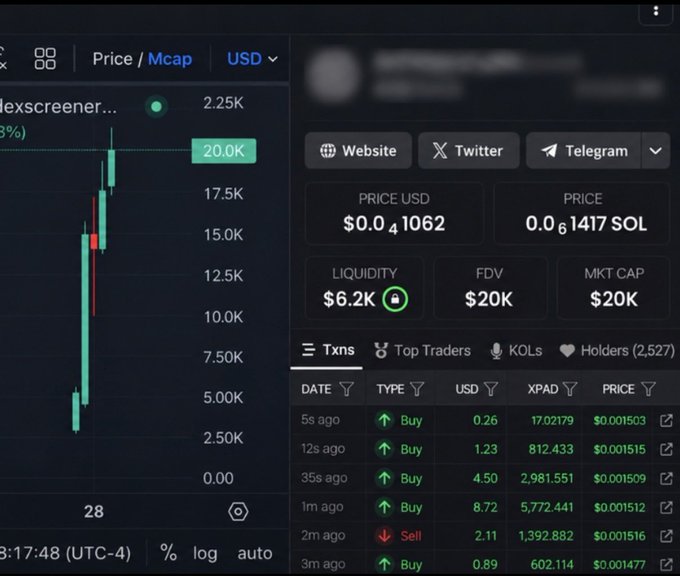Image resolution: width=680 pixels, height=576 pixels.
Task: Click the green status dot beside dexscreener
Action: click(157, 106)
